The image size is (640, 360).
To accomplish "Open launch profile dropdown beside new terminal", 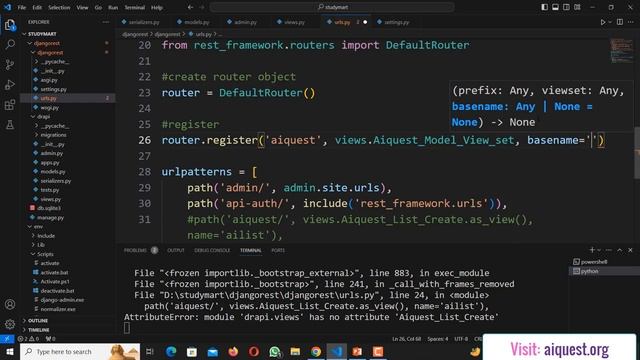I will tap(599, 250).
